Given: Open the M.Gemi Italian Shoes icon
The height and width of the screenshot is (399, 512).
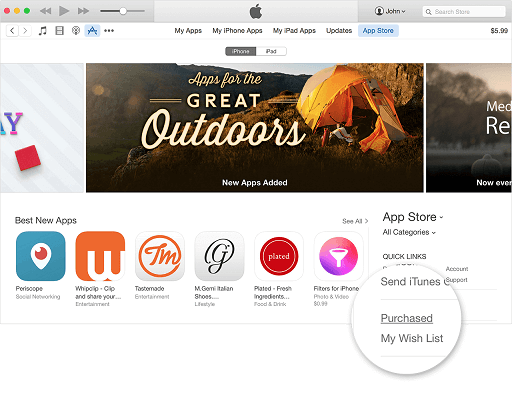Looking at the screenshot, I should 219,256.
